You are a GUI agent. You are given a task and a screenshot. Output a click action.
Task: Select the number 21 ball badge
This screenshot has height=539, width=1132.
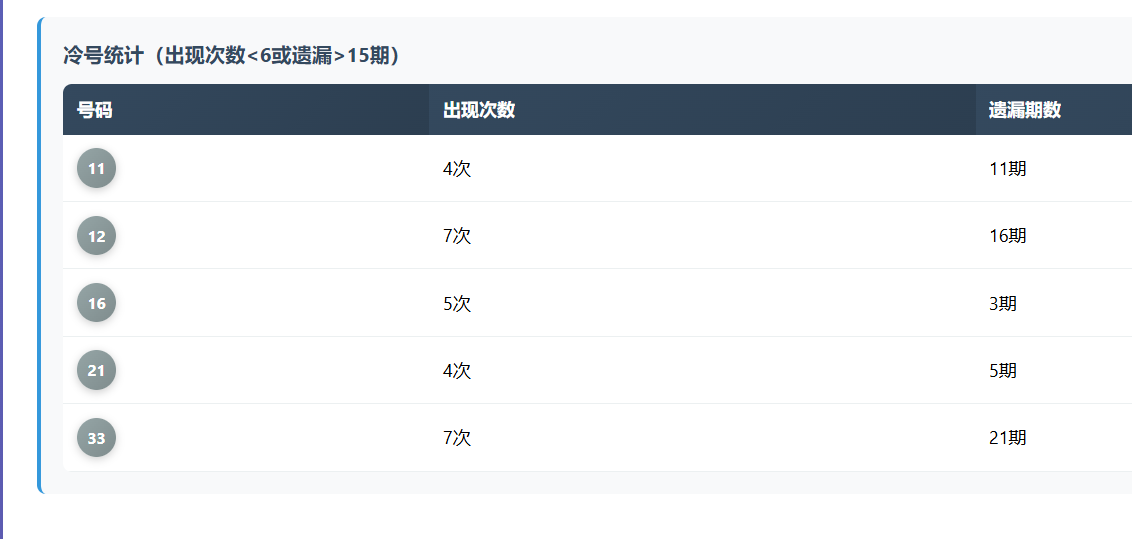pos(96,370)
